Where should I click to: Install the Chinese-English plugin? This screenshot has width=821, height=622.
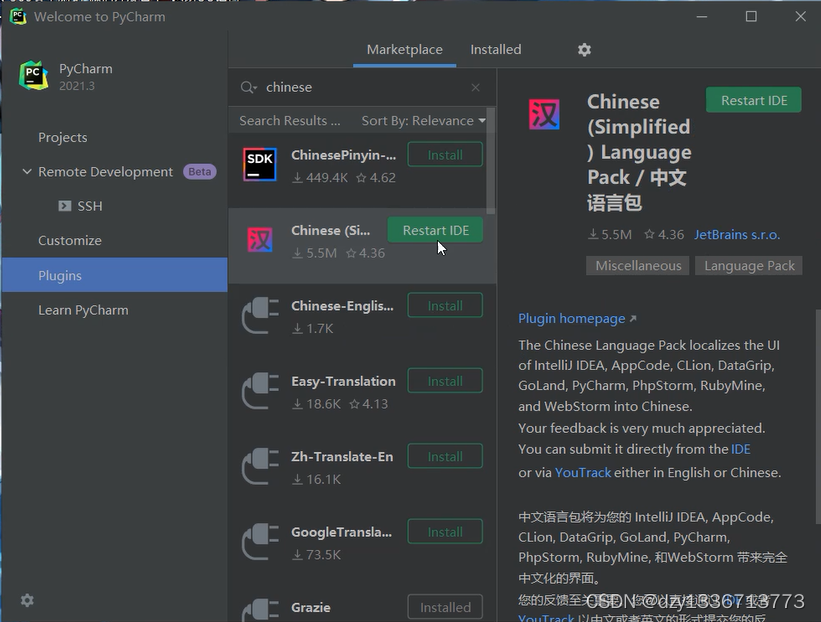click(x=445, y=305)
